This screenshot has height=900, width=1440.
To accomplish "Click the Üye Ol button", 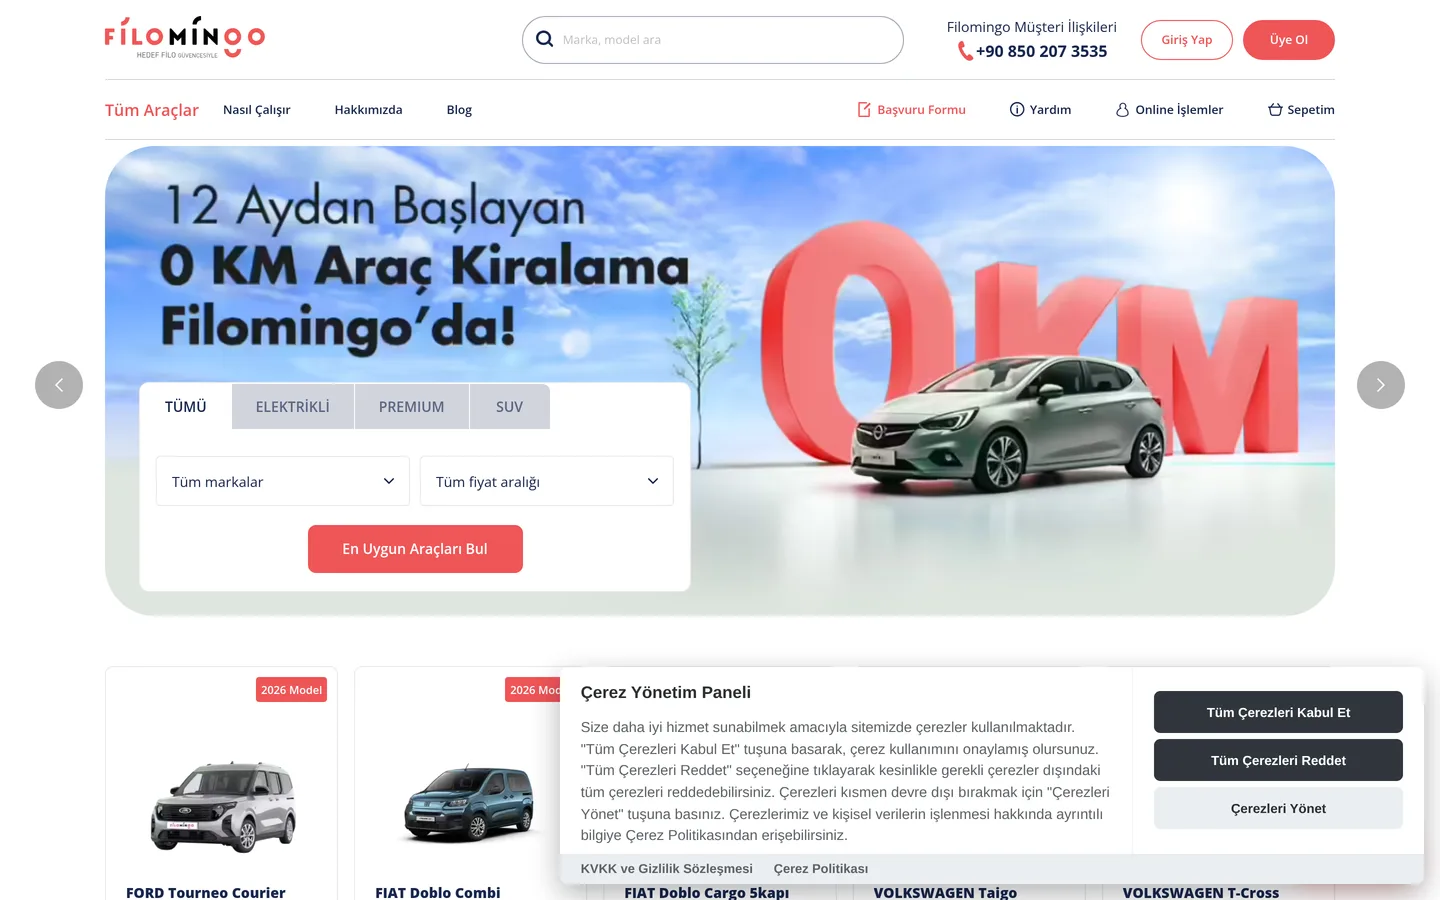I will (1289, 40).
